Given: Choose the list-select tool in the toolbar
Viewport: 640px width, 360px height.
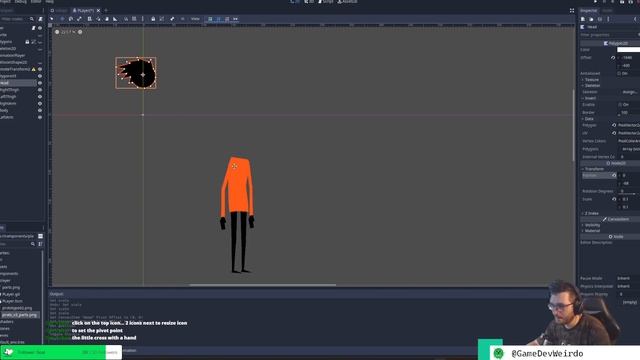Looking at the screenshot, I should click(x=89, y=19).
